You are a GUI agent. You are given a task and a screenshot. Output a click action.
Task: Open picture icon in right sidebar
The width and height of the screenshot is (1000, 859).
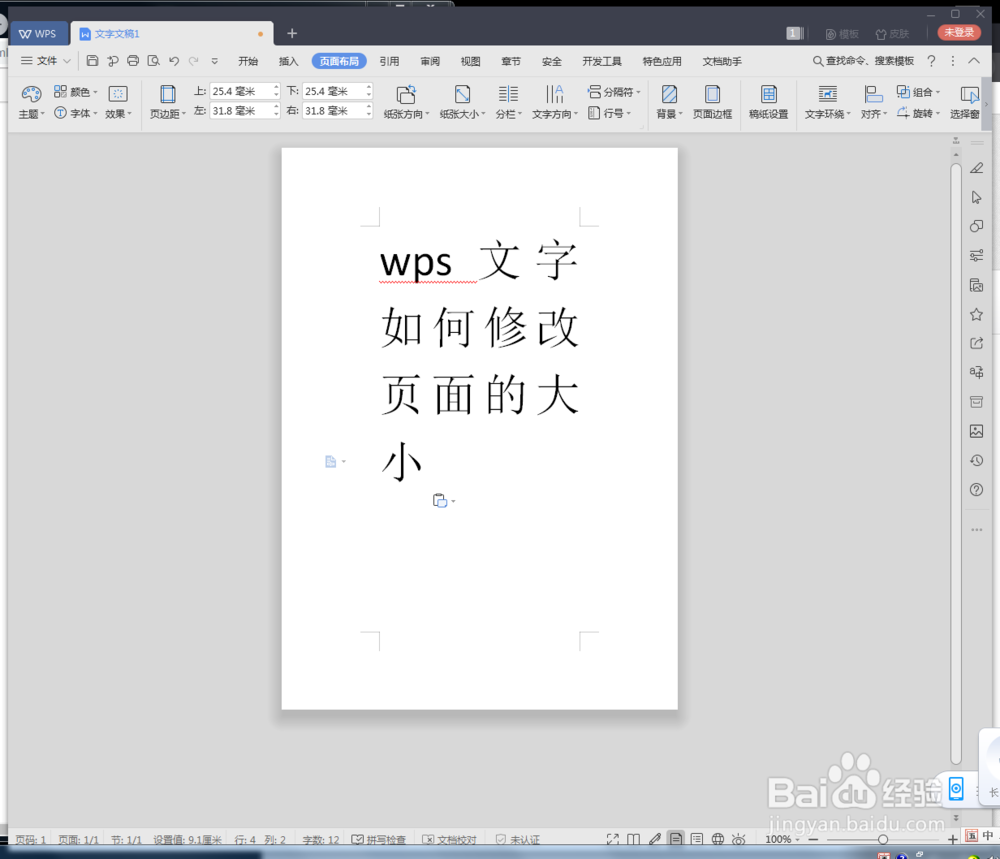[x=976, y=431]
